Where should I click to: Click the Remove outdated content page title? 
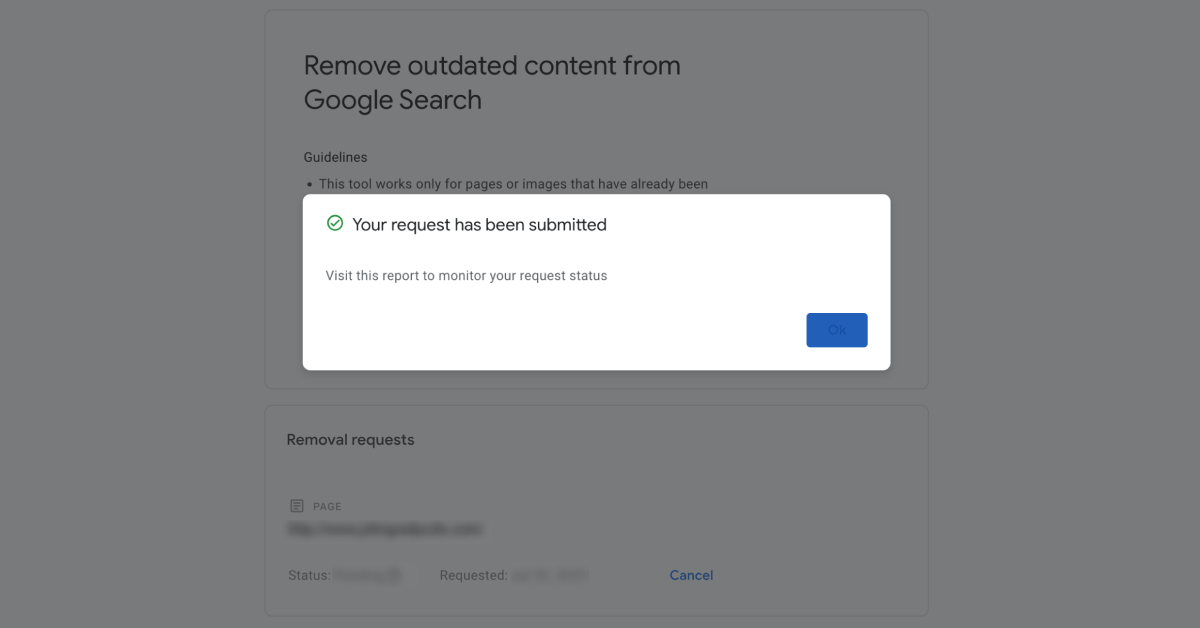point(492,82)
